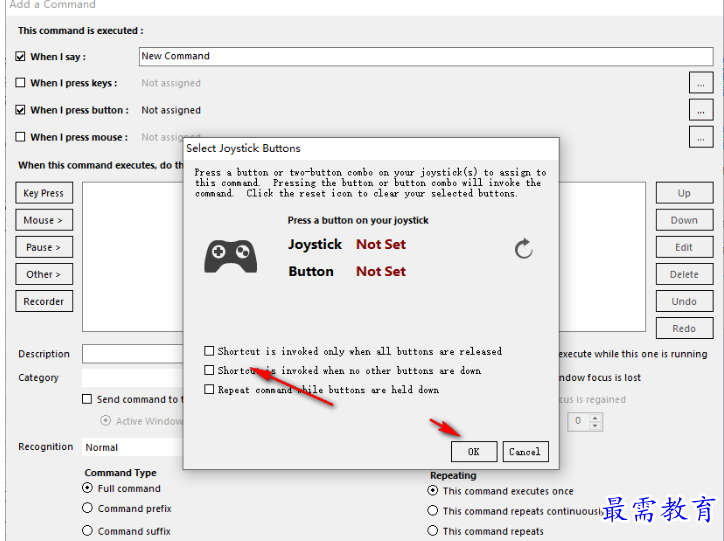Image resolution: width=724 pixels, height=541 pixels.
Task: Select the 'Command prefix' type
Action: pyautogui.click(x=87, y=508)
